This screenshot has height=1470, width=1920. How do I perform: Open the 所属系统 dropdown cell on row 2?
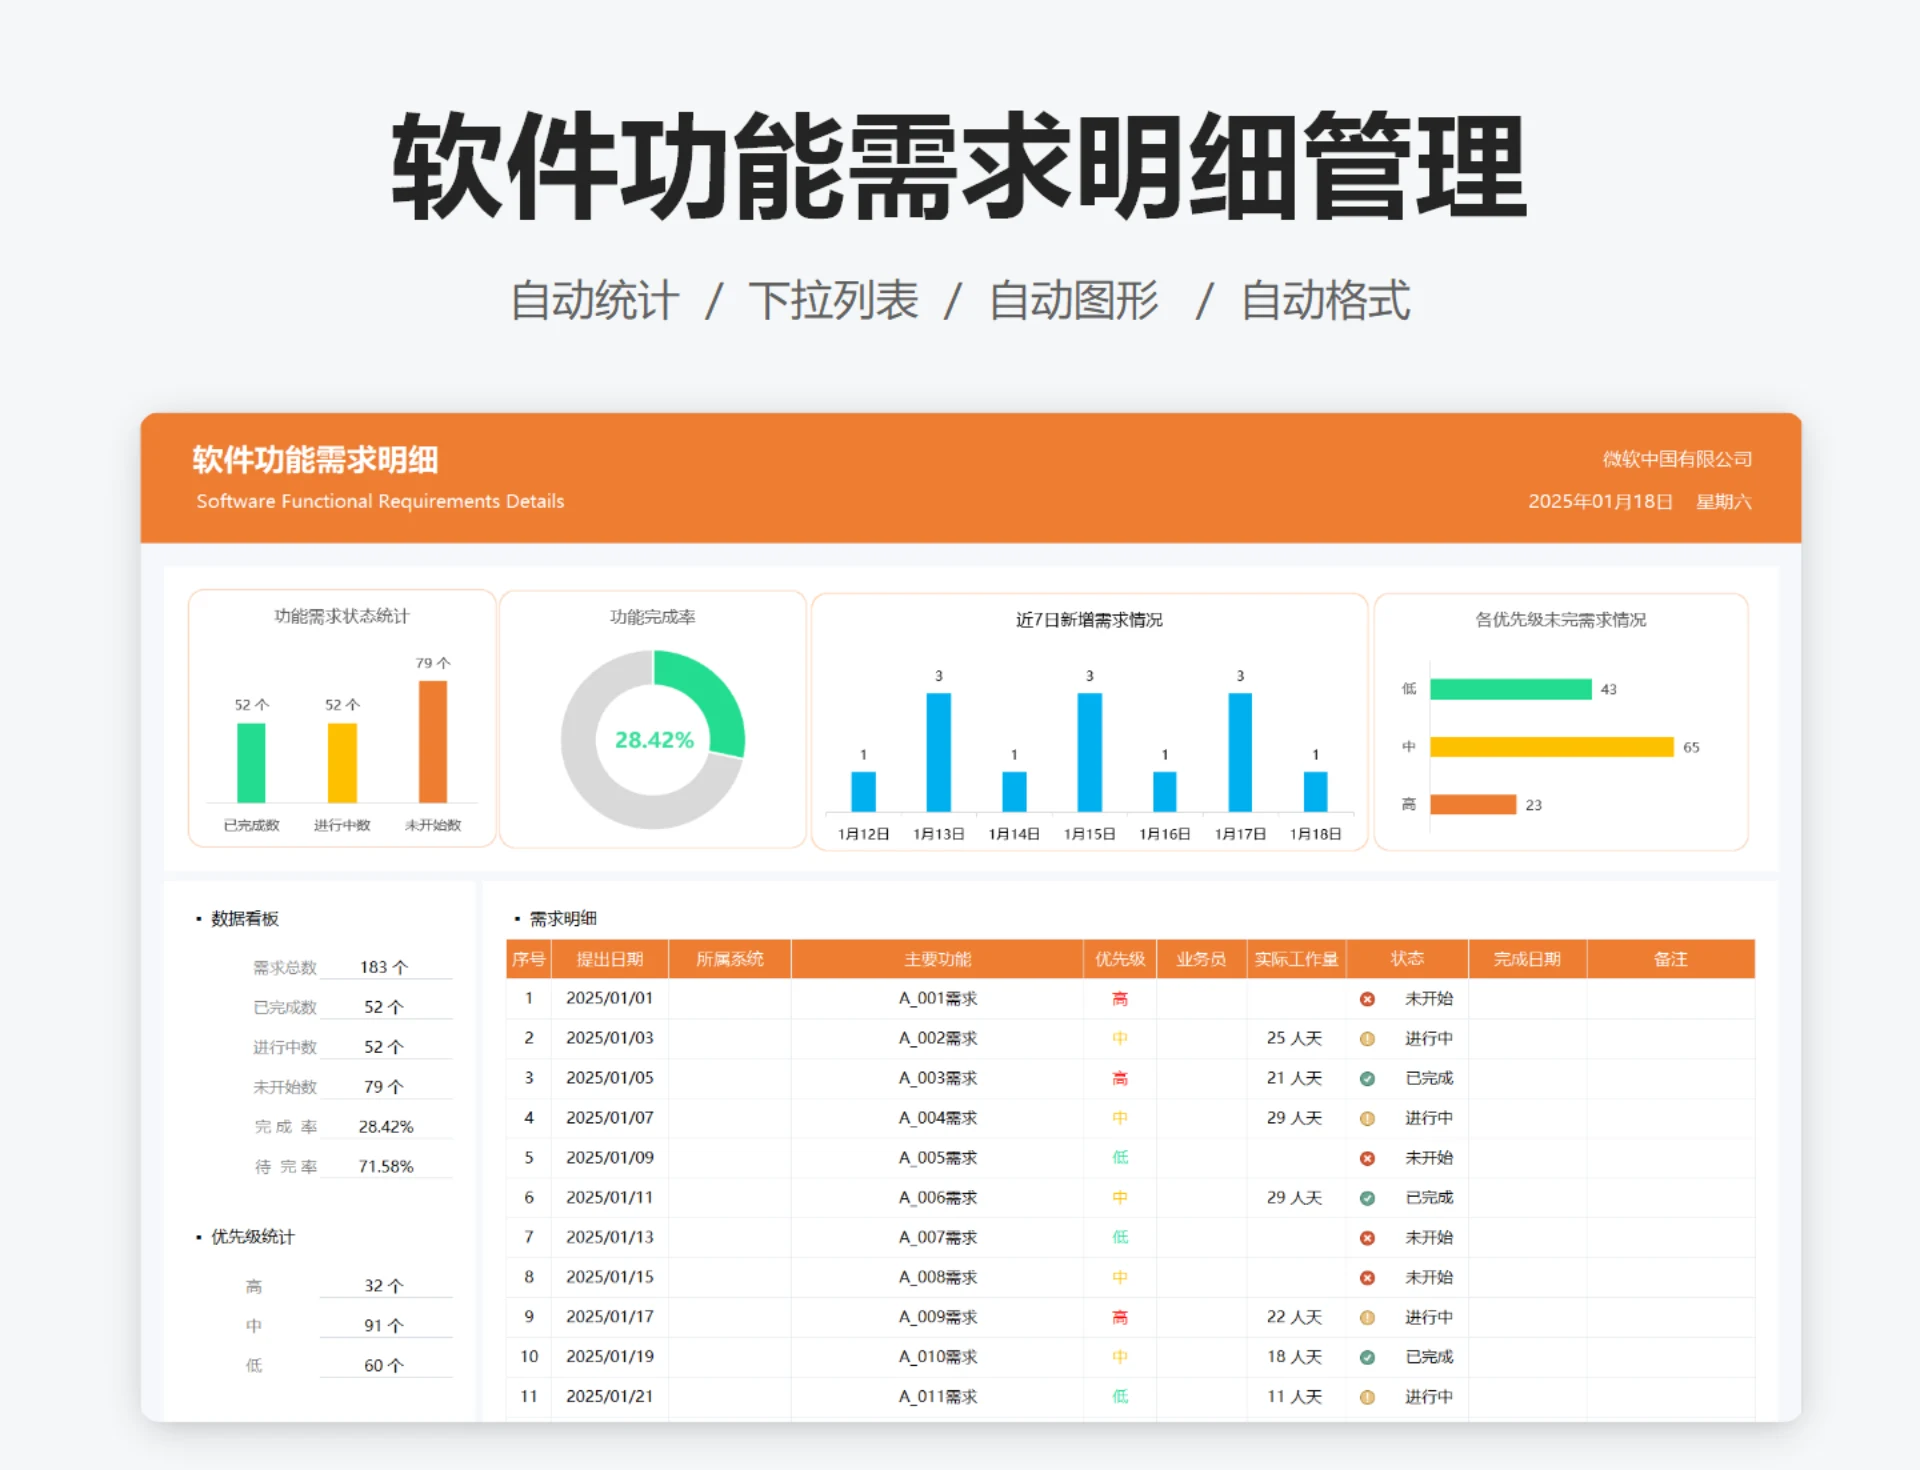[x=730, y=1038]
